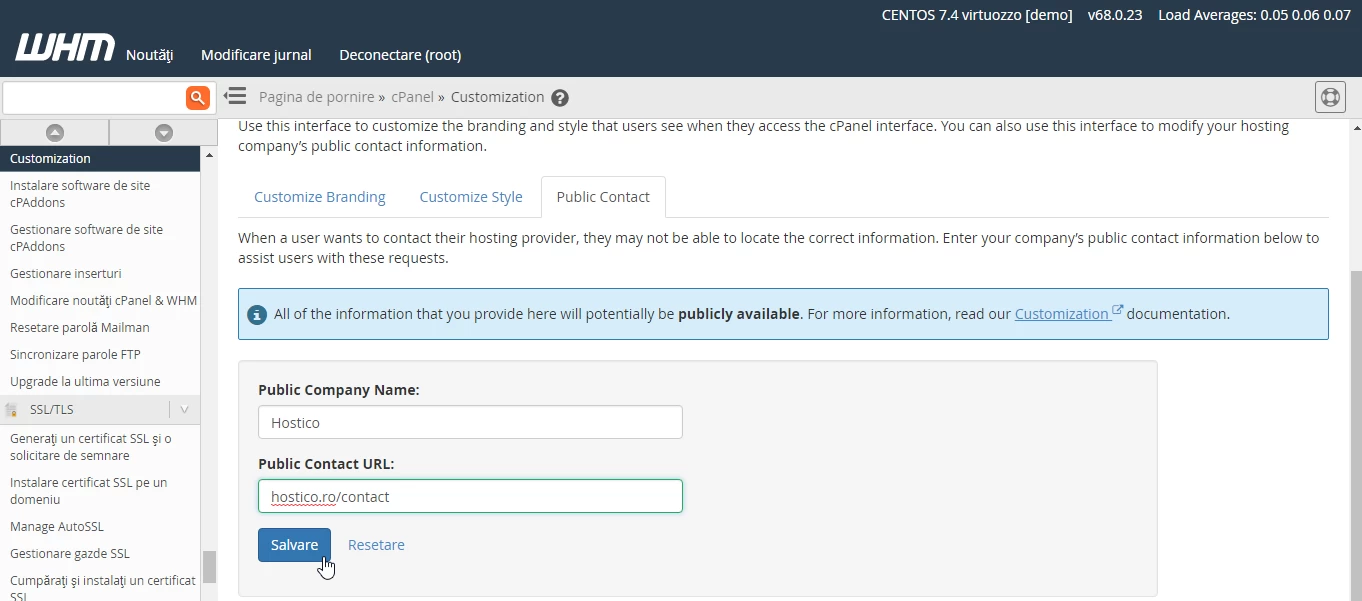The height and width of the screenshot is (601, 1362).
Task: Click the Public Contact URL input field
Action: pos(470,496)
